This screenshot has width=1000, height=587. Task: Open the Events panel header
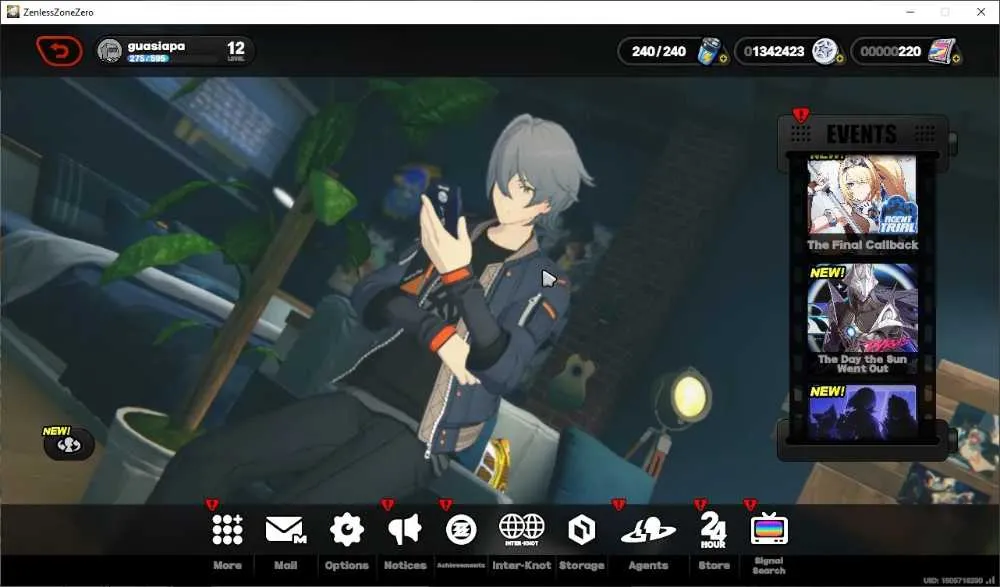pos(862,134)
